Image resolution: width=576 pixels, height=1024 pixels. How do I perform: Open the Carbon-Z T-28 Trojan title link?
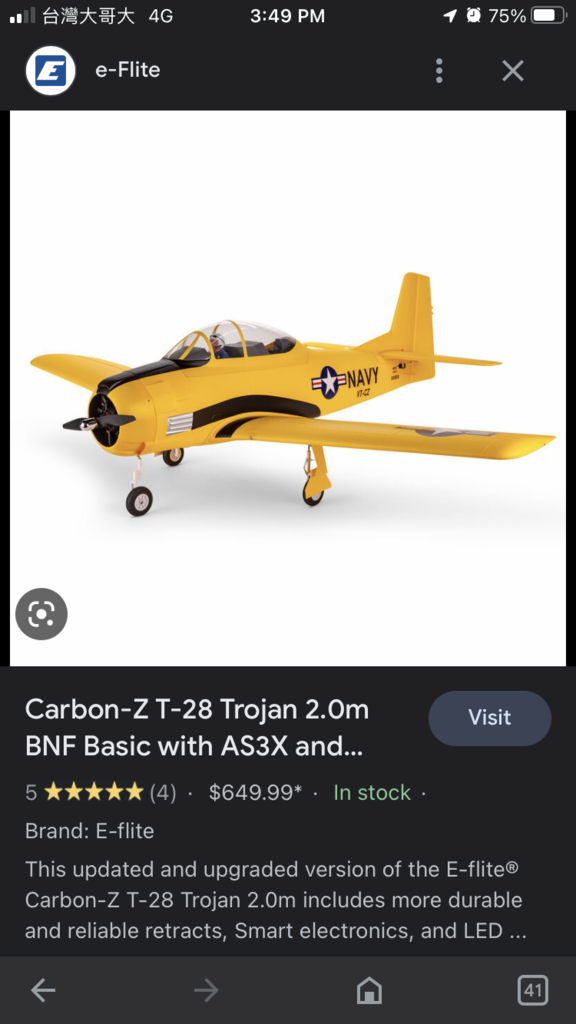pos(197,728)
